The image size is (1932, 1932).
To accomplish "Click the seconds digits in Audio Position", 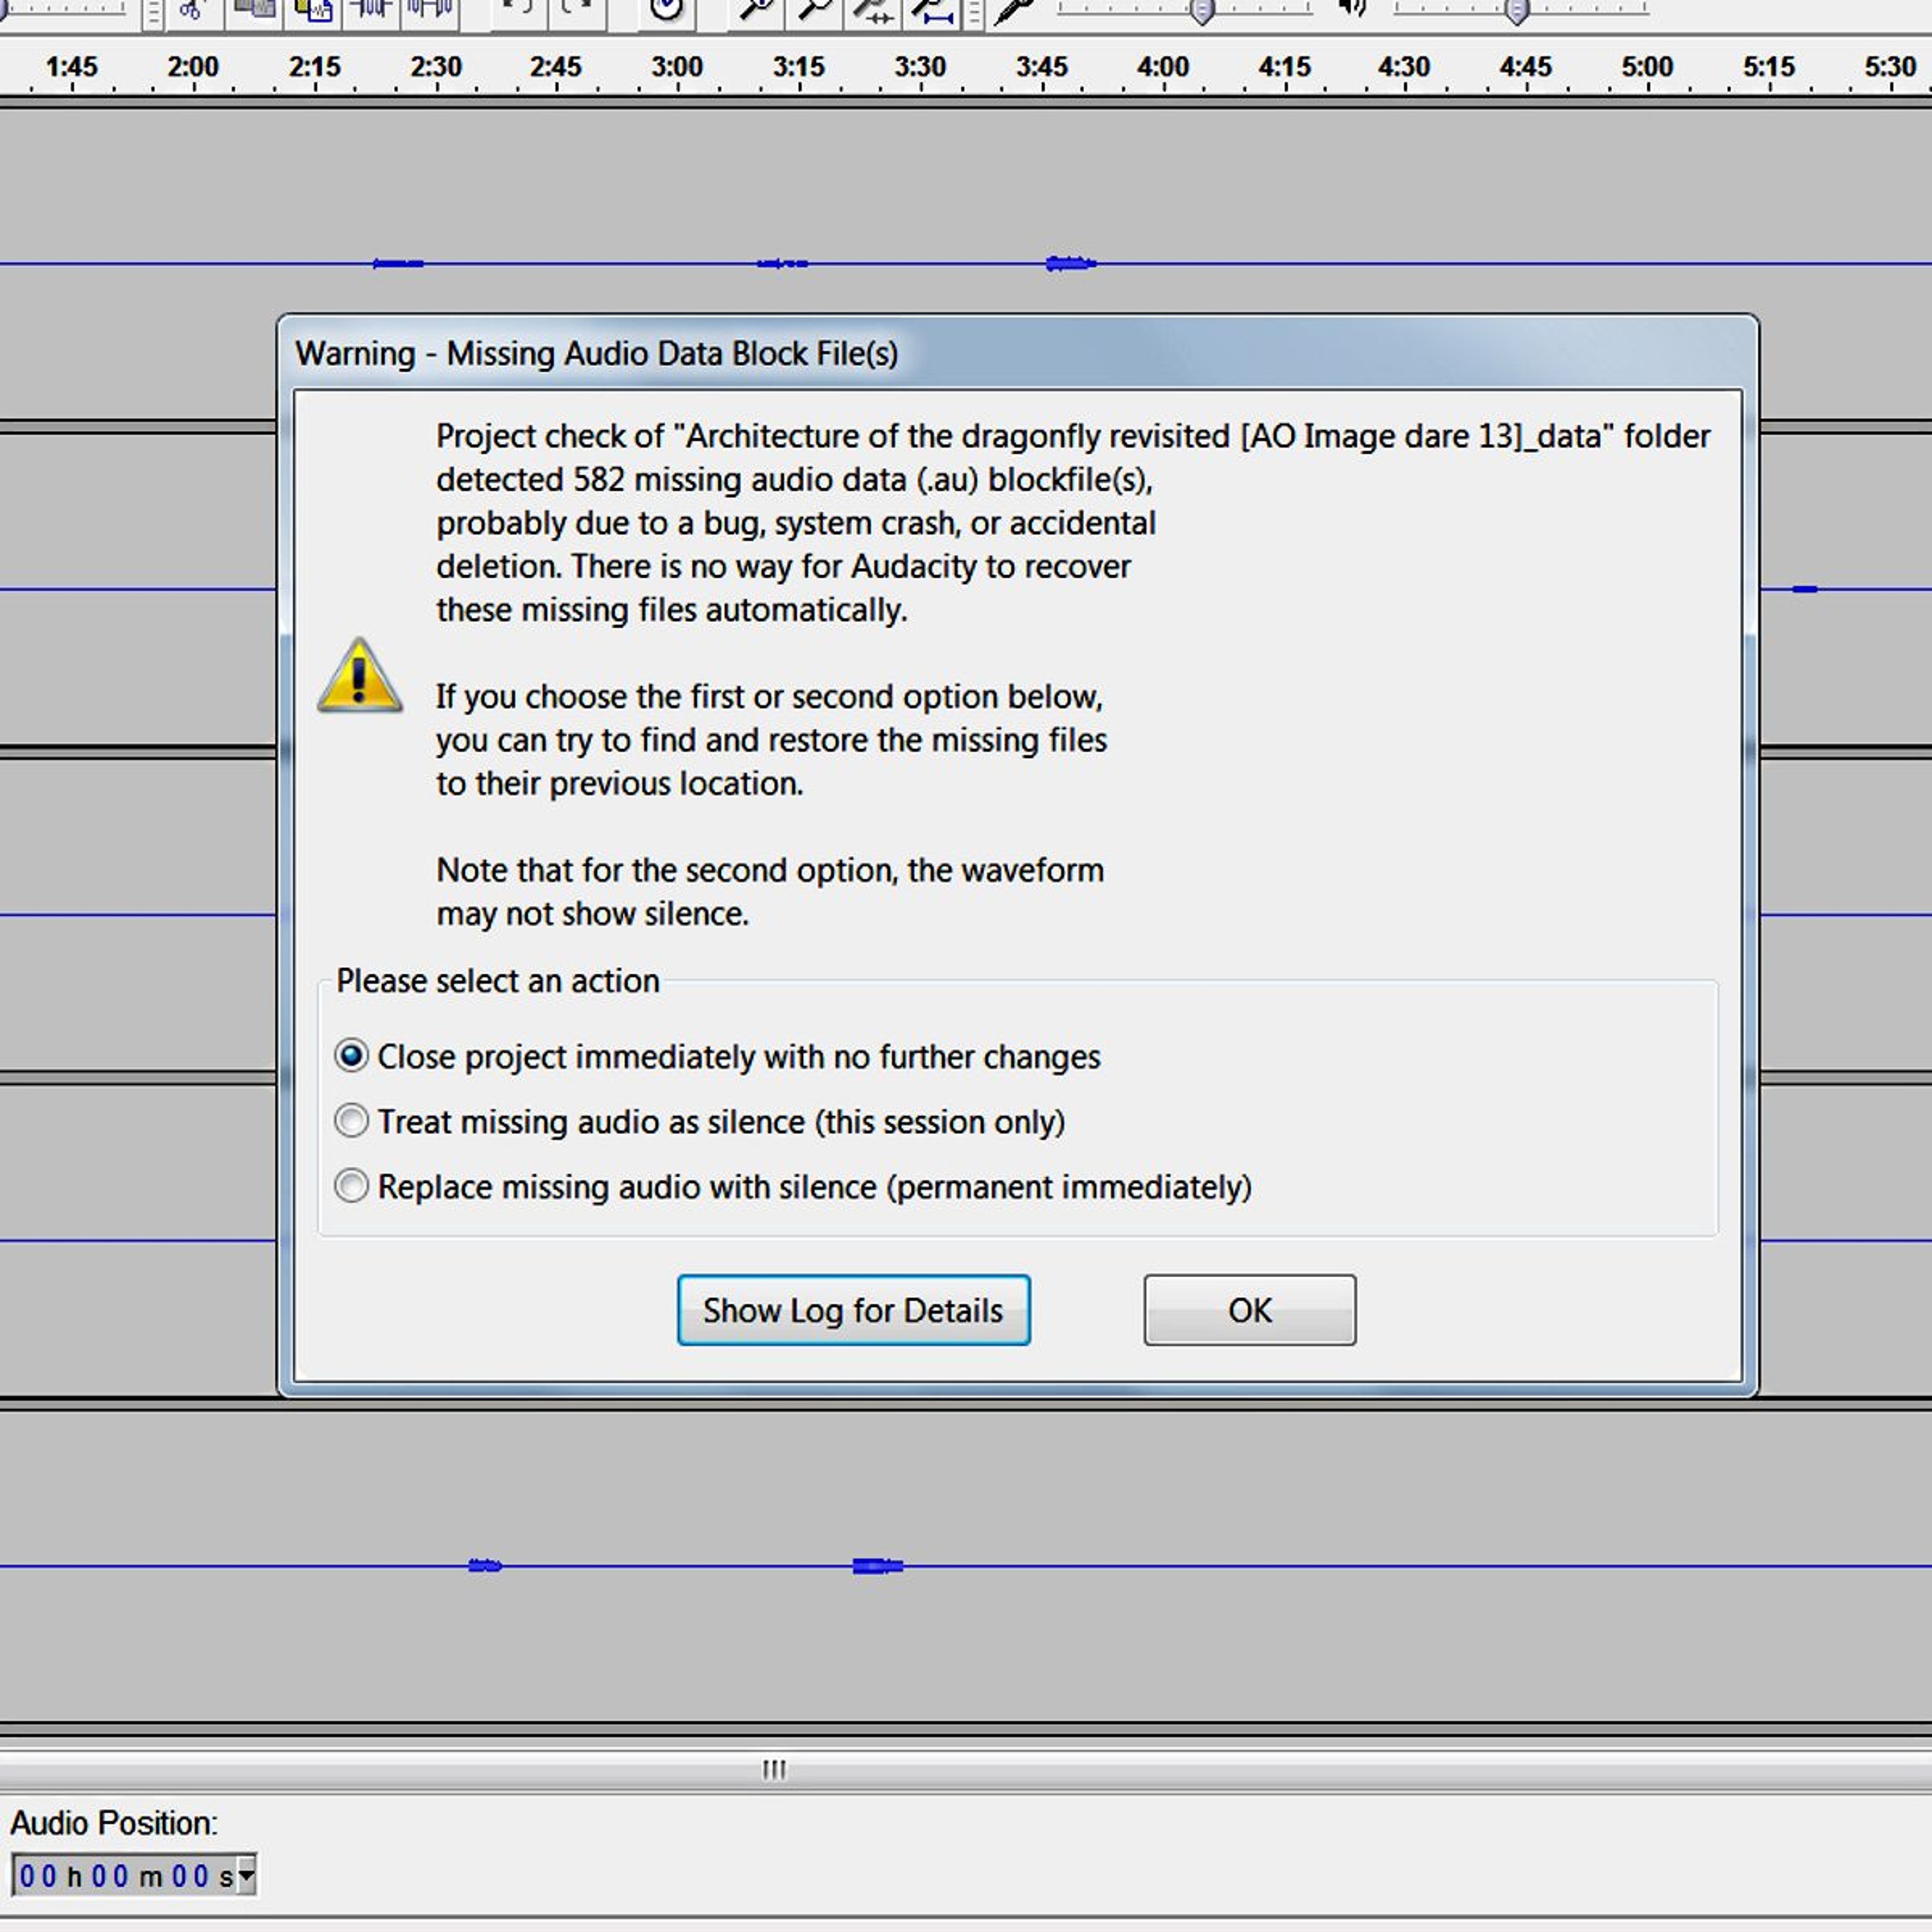I will click(190, 1876).
